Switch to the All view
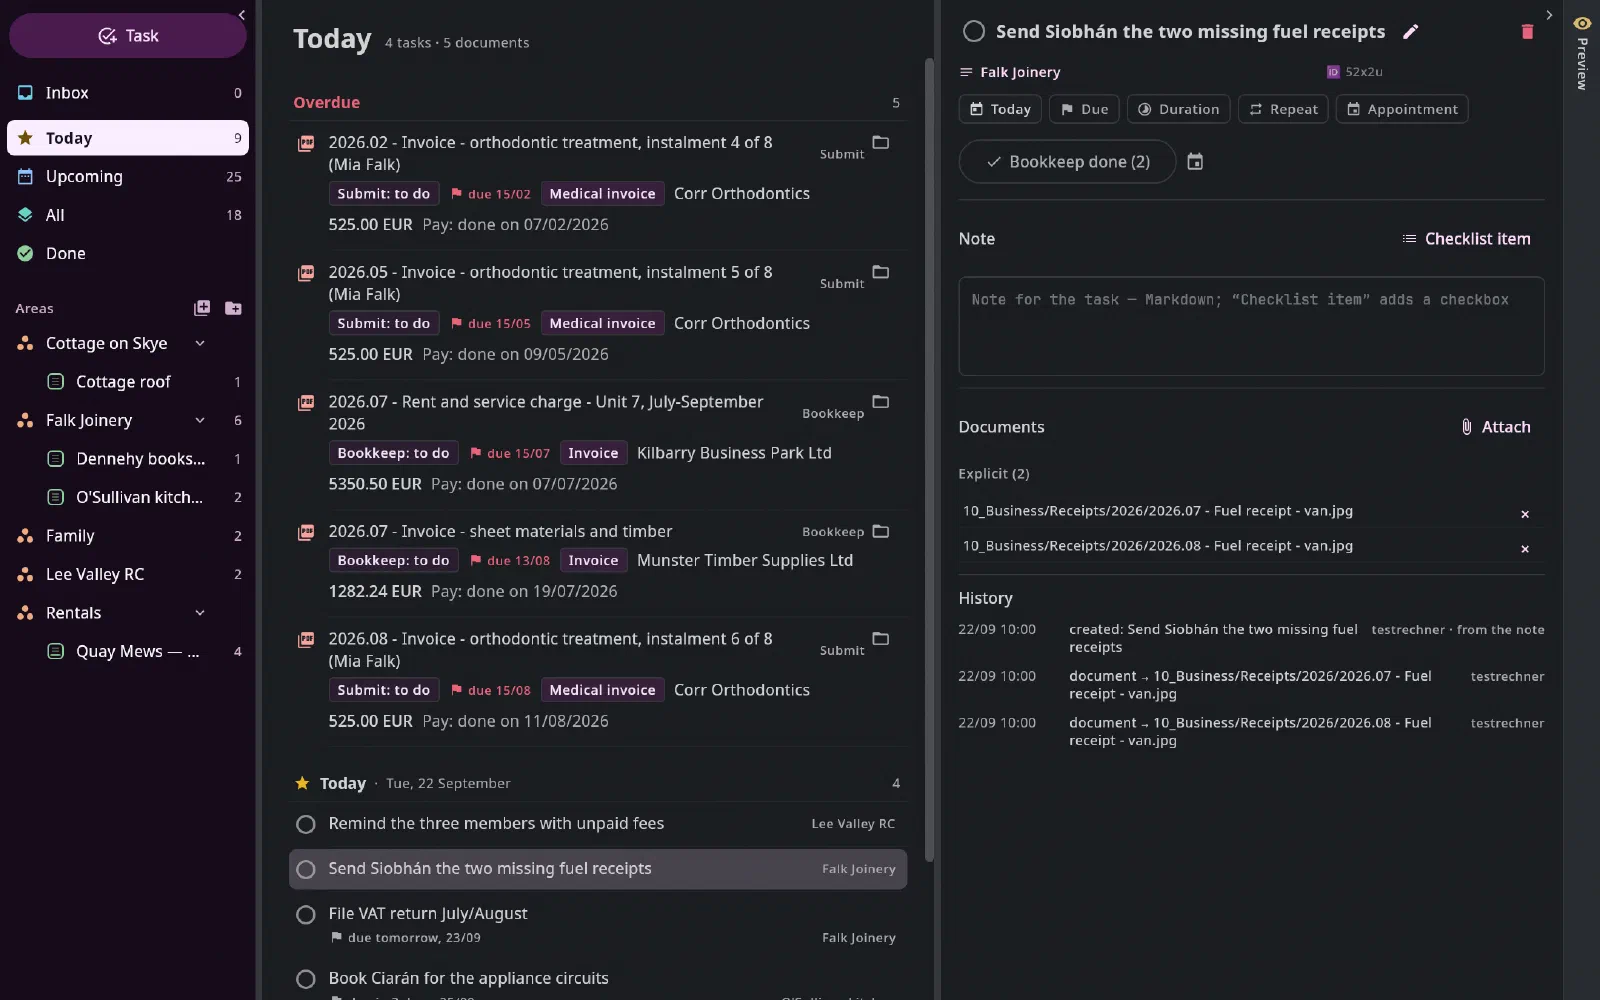1600x1000 pixels. coord(128,215)
